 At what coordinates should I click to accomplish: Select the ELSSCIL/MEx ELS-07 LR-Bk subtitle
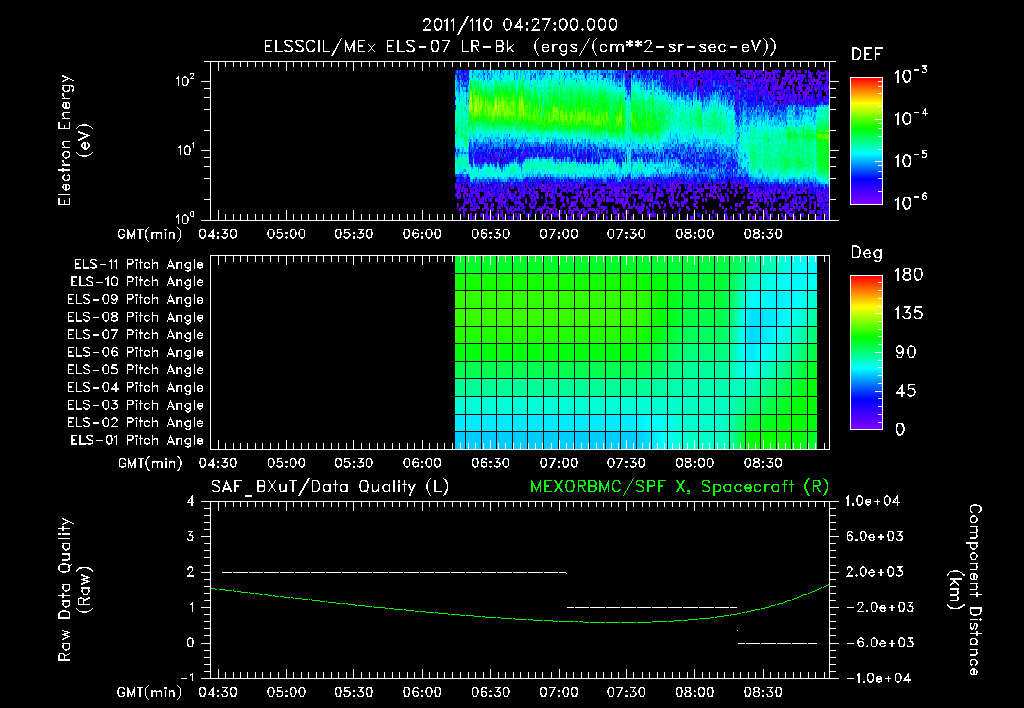coord(520,47)
